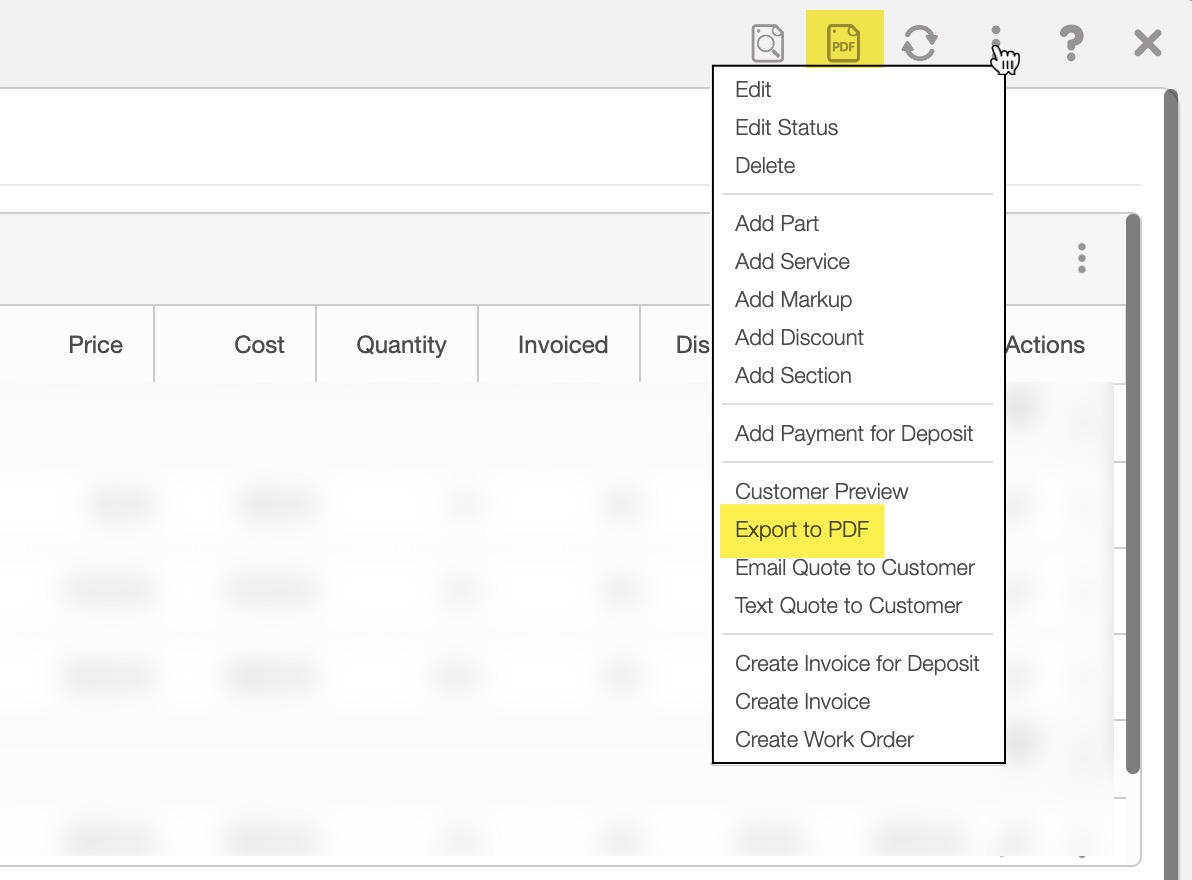Select Create Work Order option
The image size is (1192, 880).
(x=824, y=740)
